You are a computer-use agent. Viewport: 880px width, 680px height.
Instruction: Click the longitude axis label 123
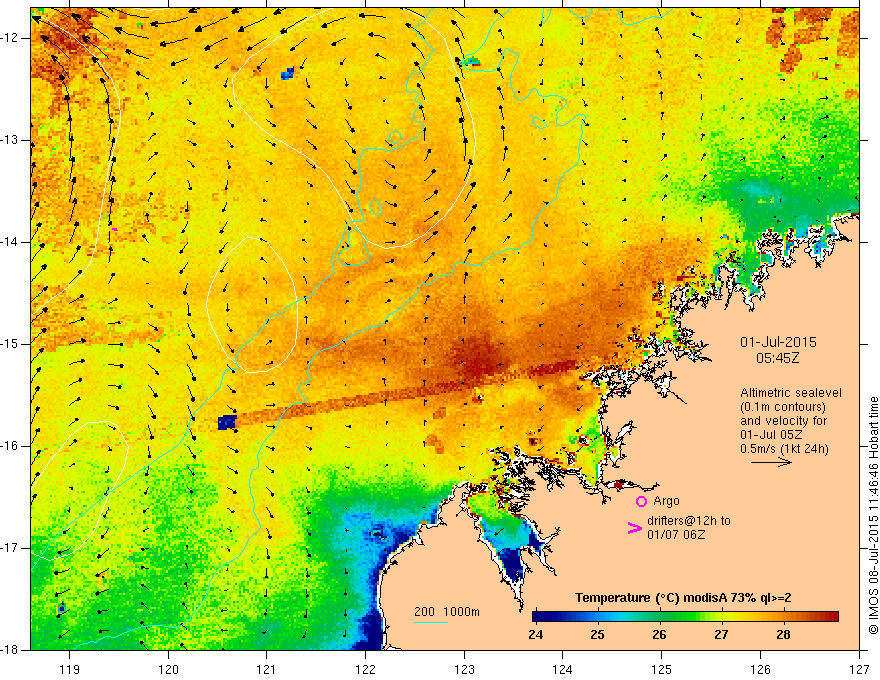[464, 669]
